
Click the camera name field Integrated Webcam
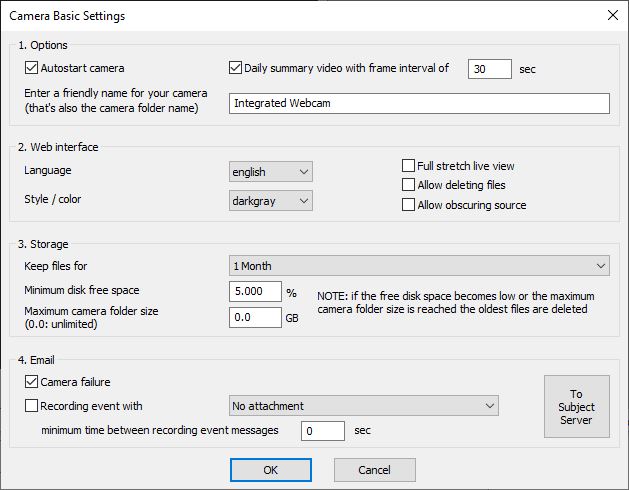(x=419, y=104)
